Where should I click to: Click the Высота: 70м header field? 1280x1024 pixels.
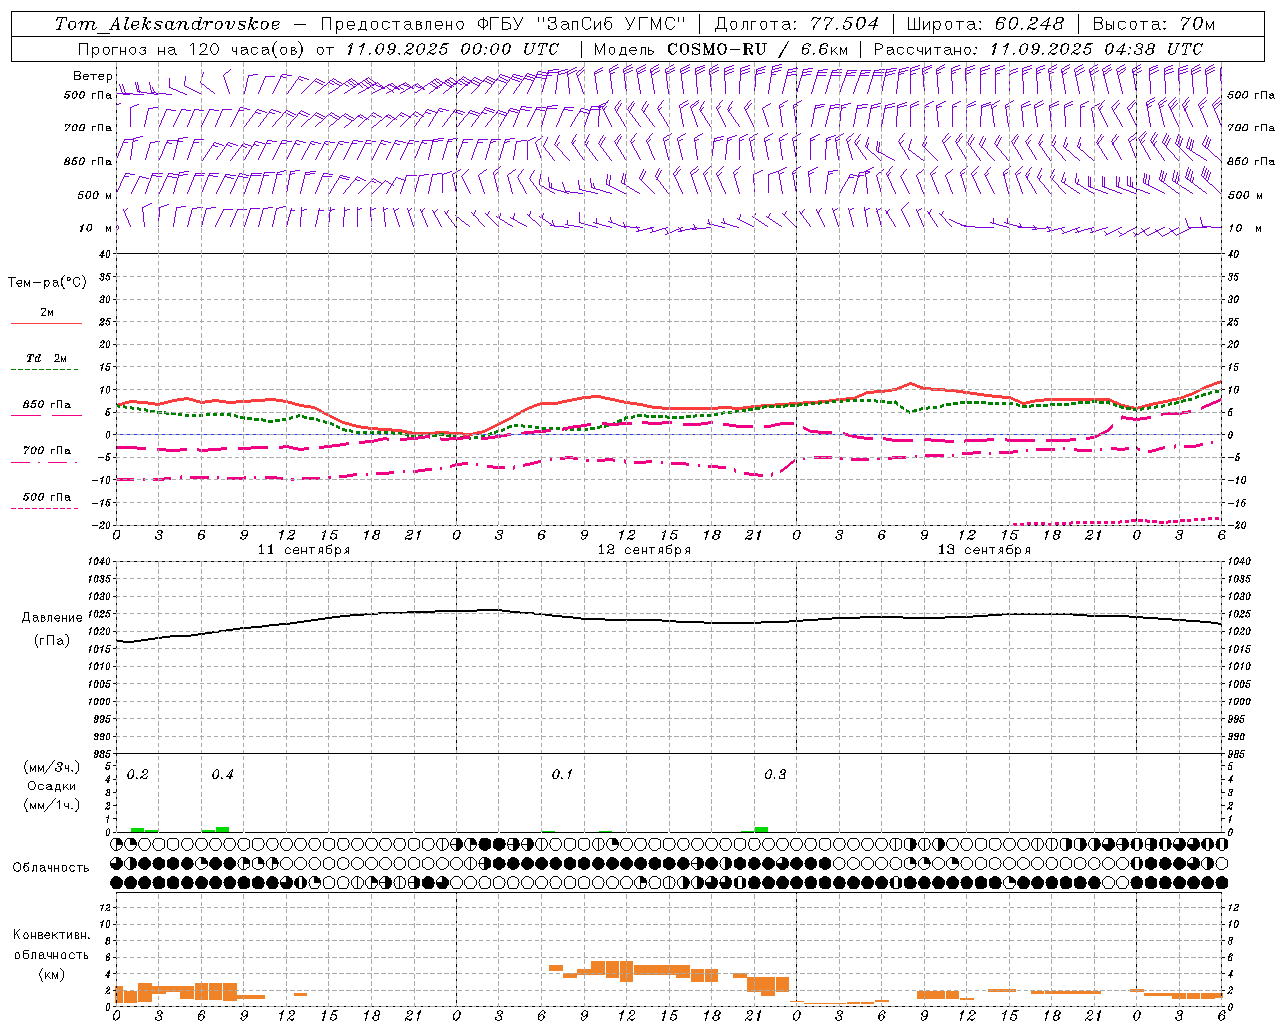click(1153, 24)
